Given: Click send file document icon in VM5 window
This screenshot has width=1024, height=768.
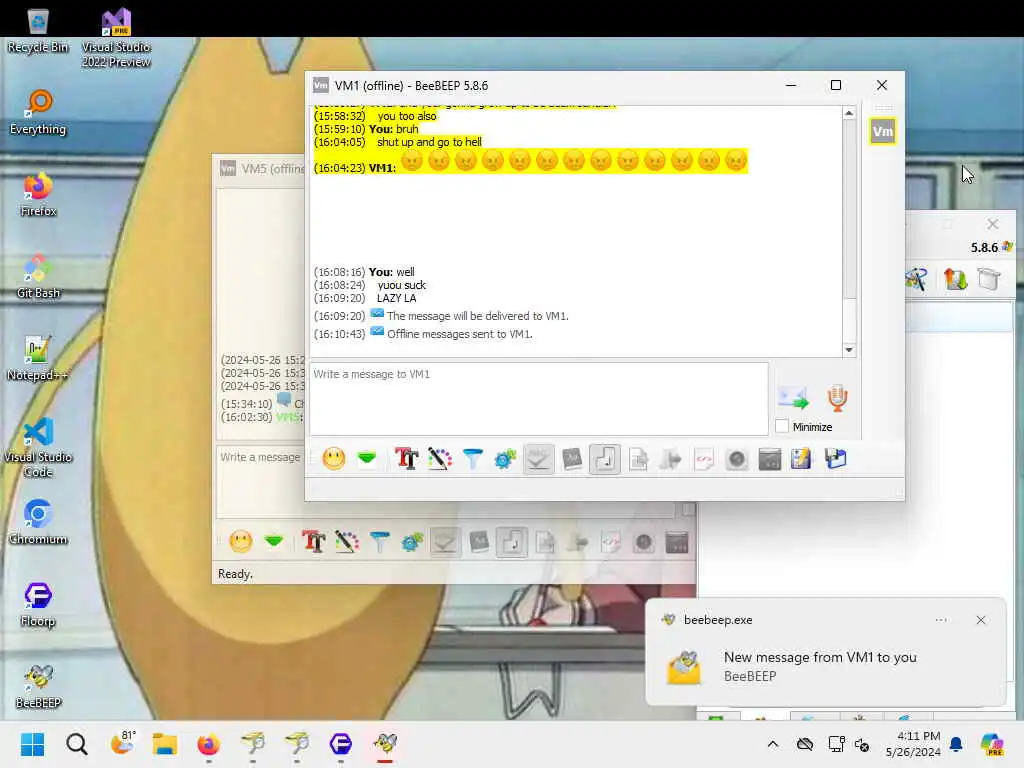Looking at the screenshot, I should (545, 541).
